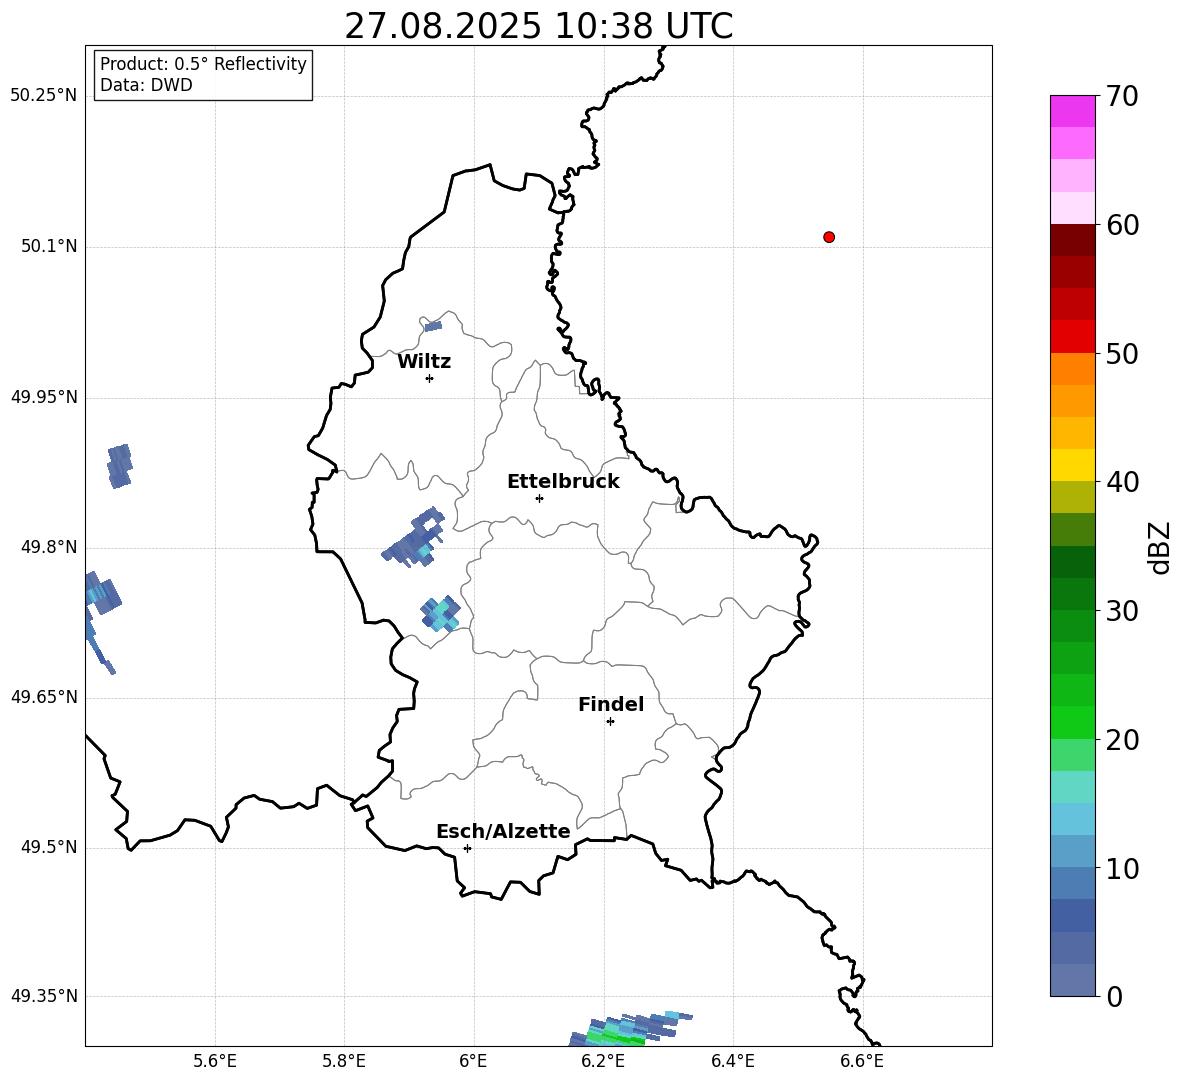Click the 49.8°N latitude label
1184x1081 pixels.
point(49,547)
